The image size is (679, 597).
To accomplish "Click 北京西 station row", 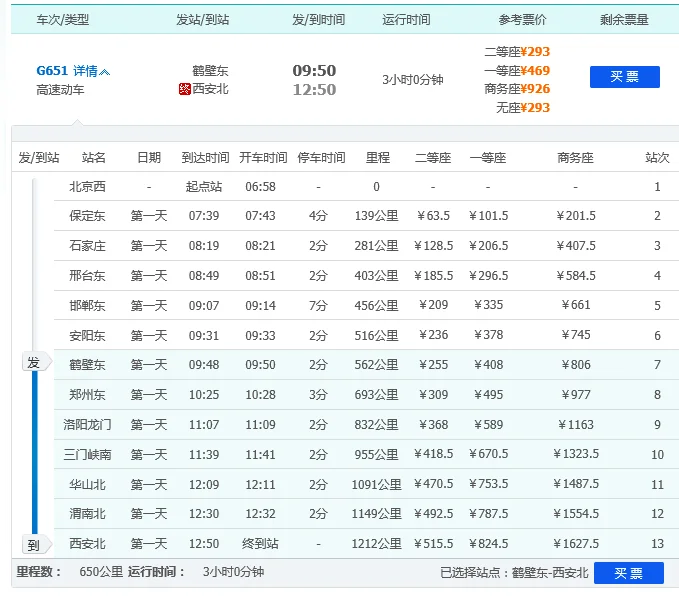I will click(366, 187).
